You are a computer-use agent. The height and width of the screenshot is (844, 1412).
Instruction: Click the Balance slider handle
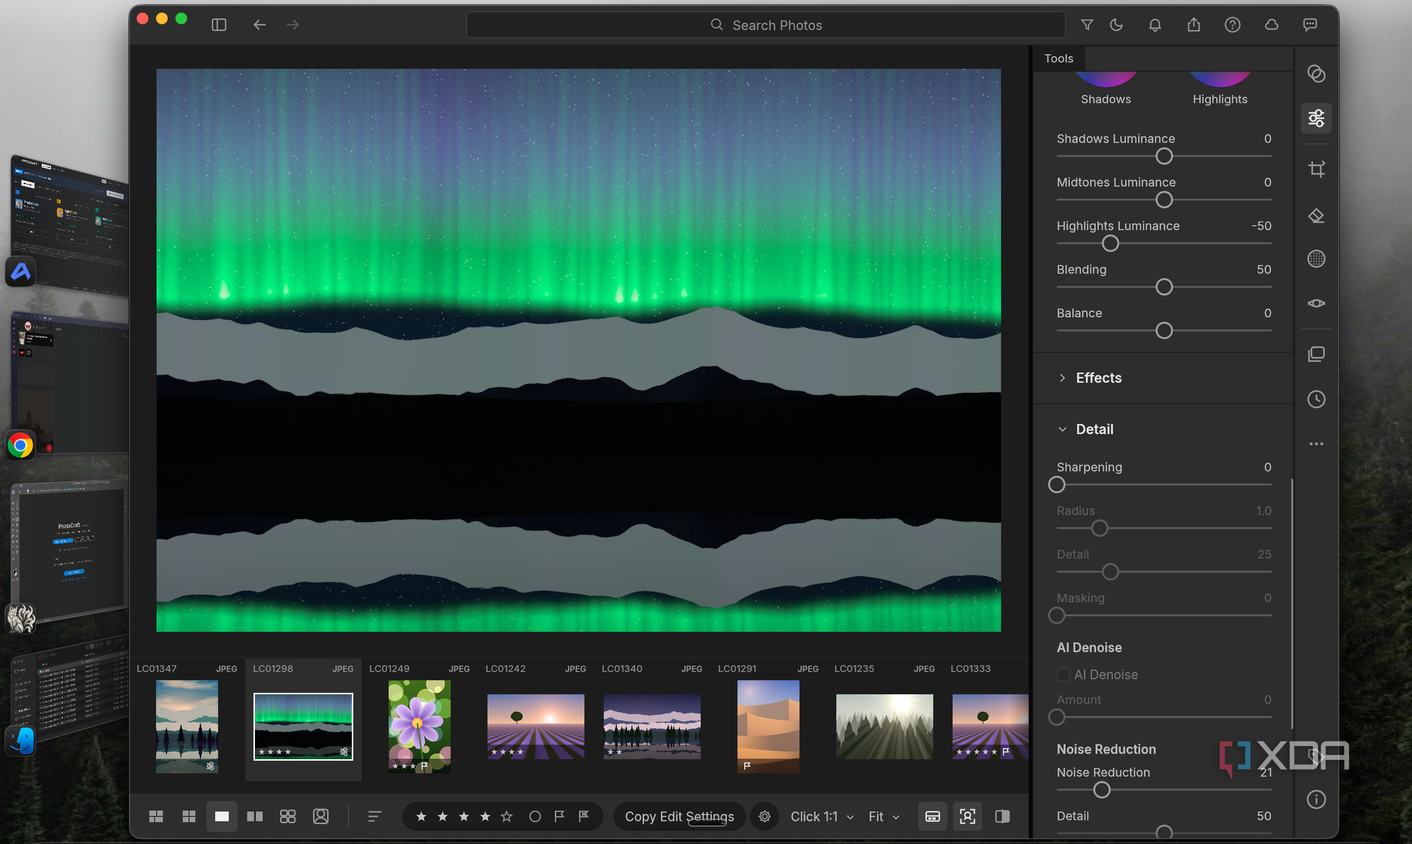[1164, 331]
